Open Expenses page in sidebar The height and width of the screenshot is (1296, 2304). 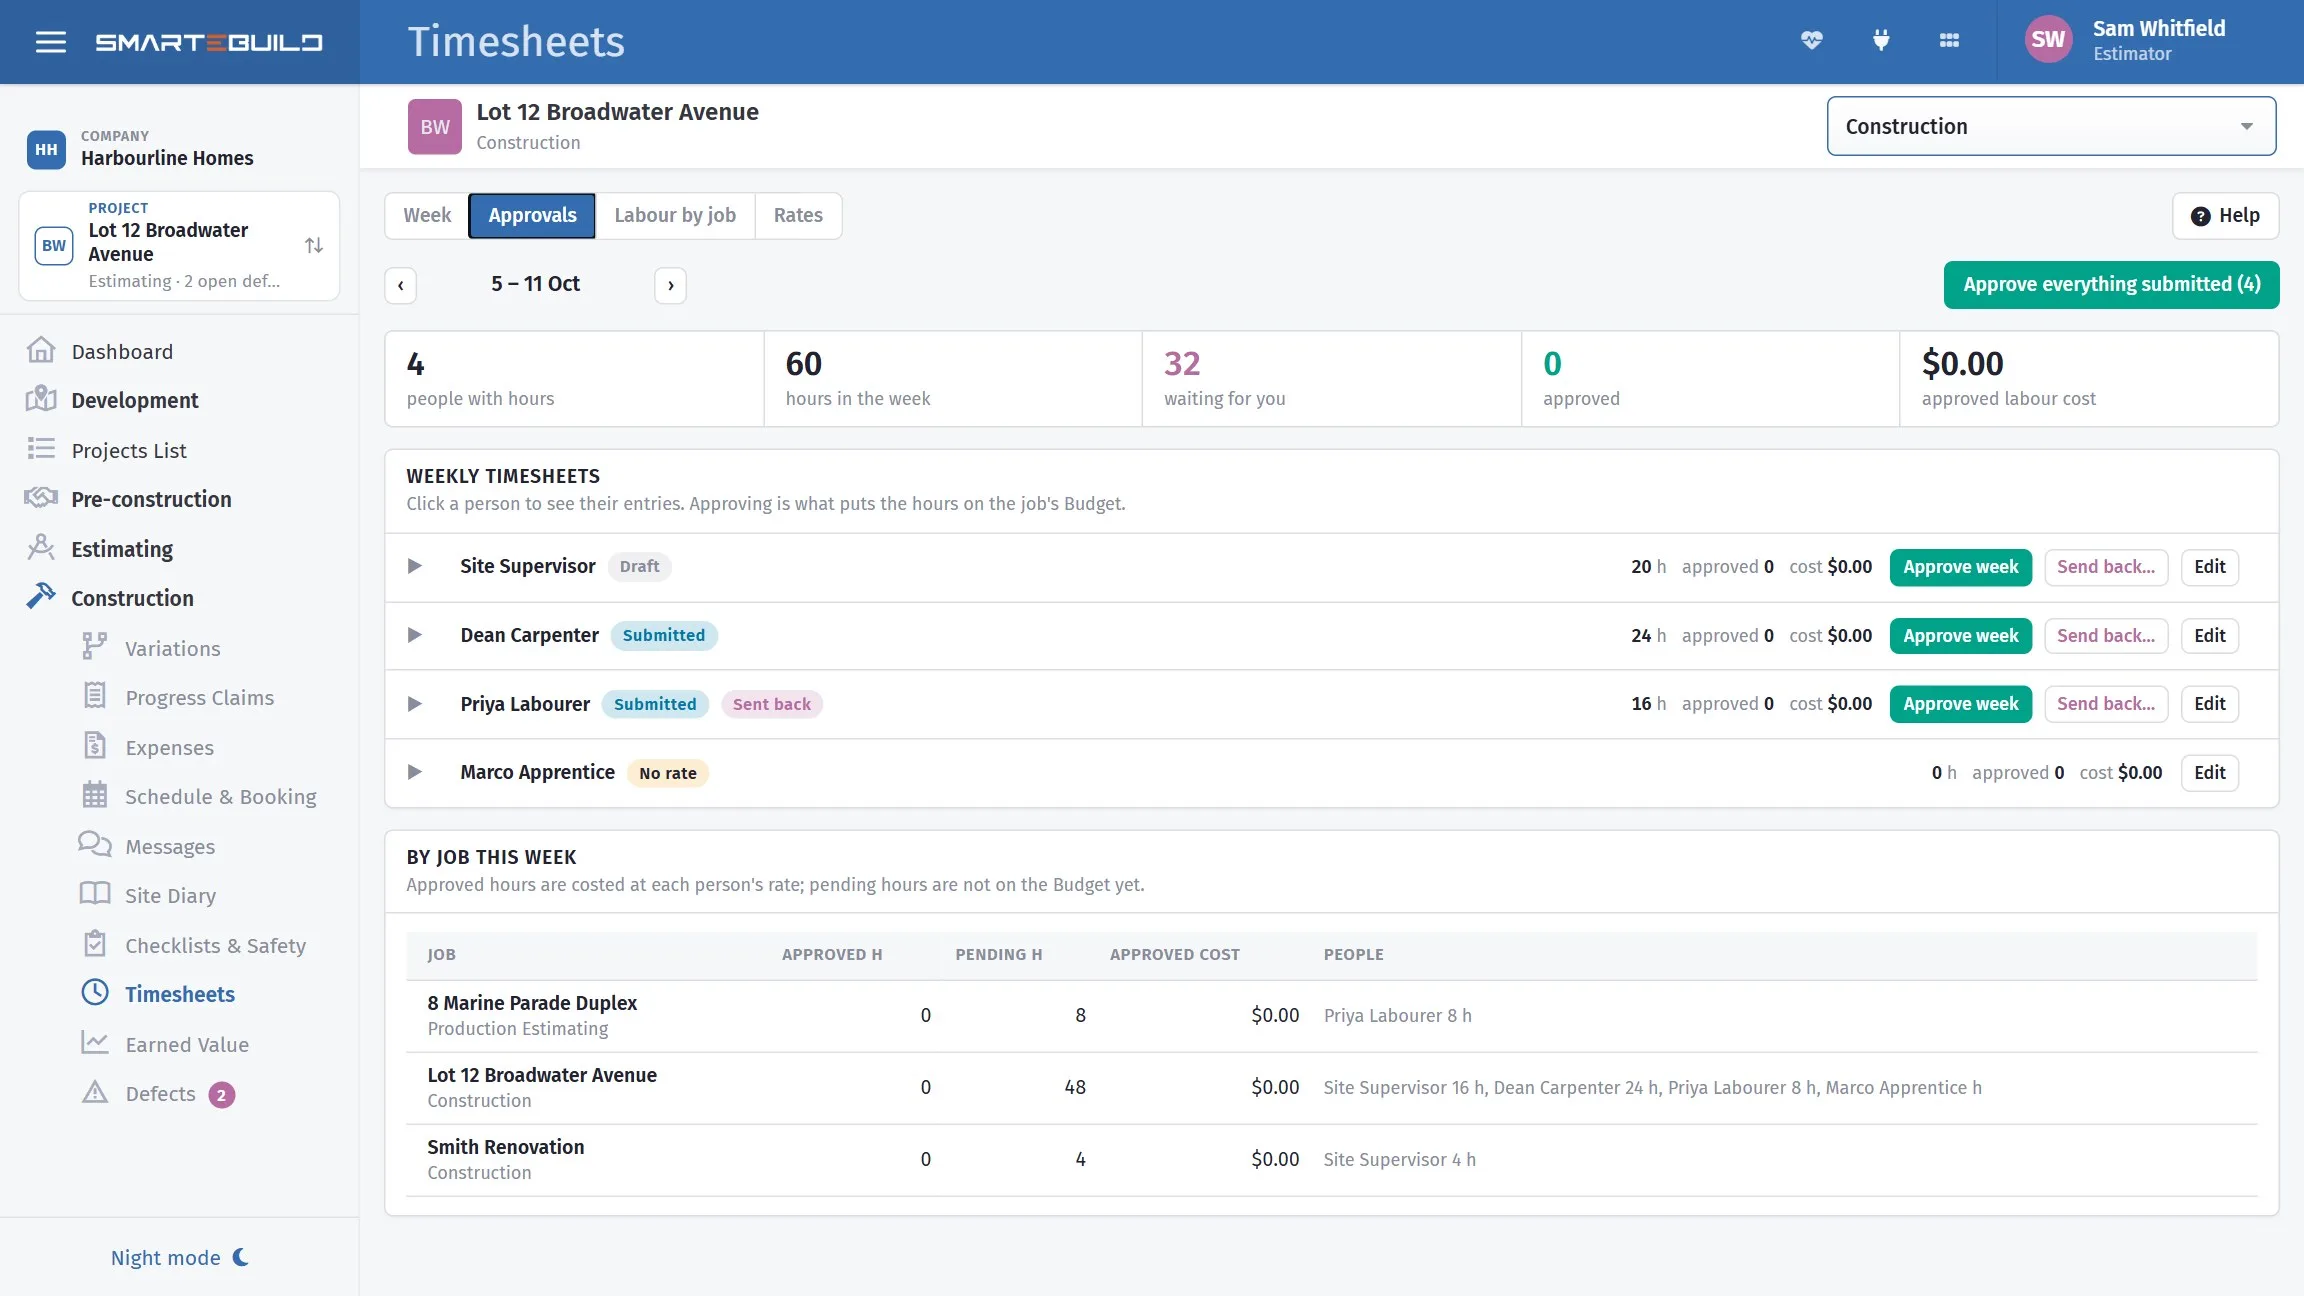coord(169,747)
